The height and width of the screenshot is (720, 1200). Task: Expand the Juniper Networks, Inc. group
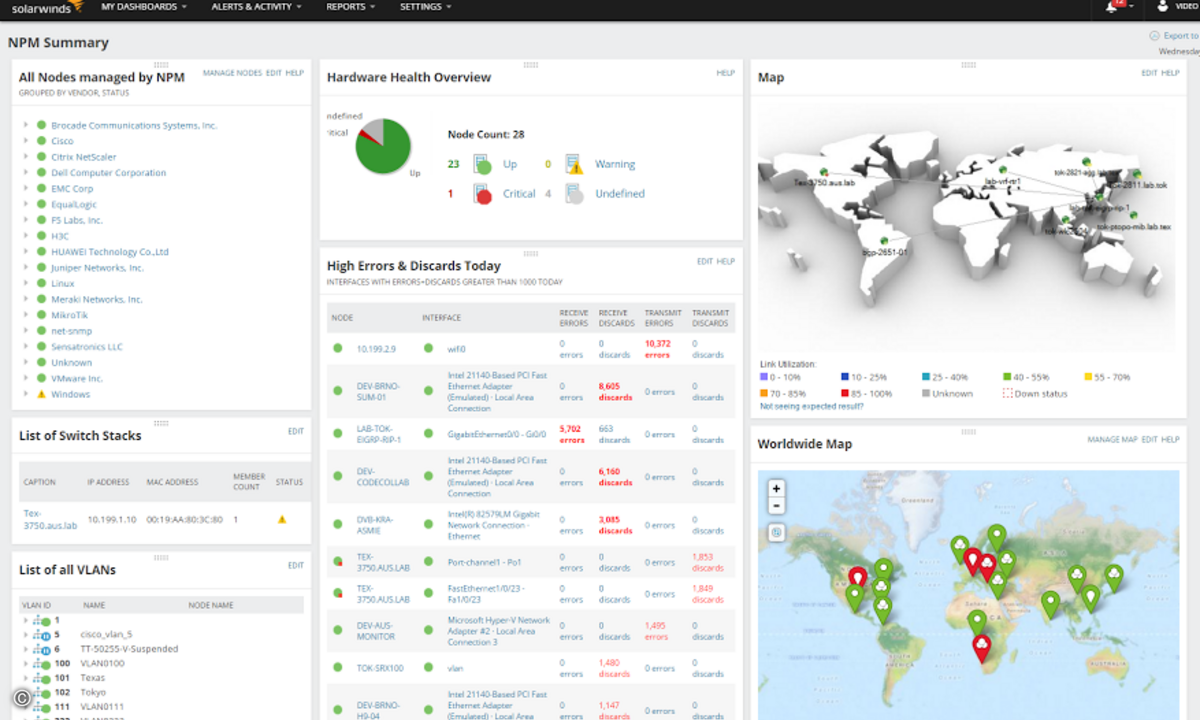(25, 268)
